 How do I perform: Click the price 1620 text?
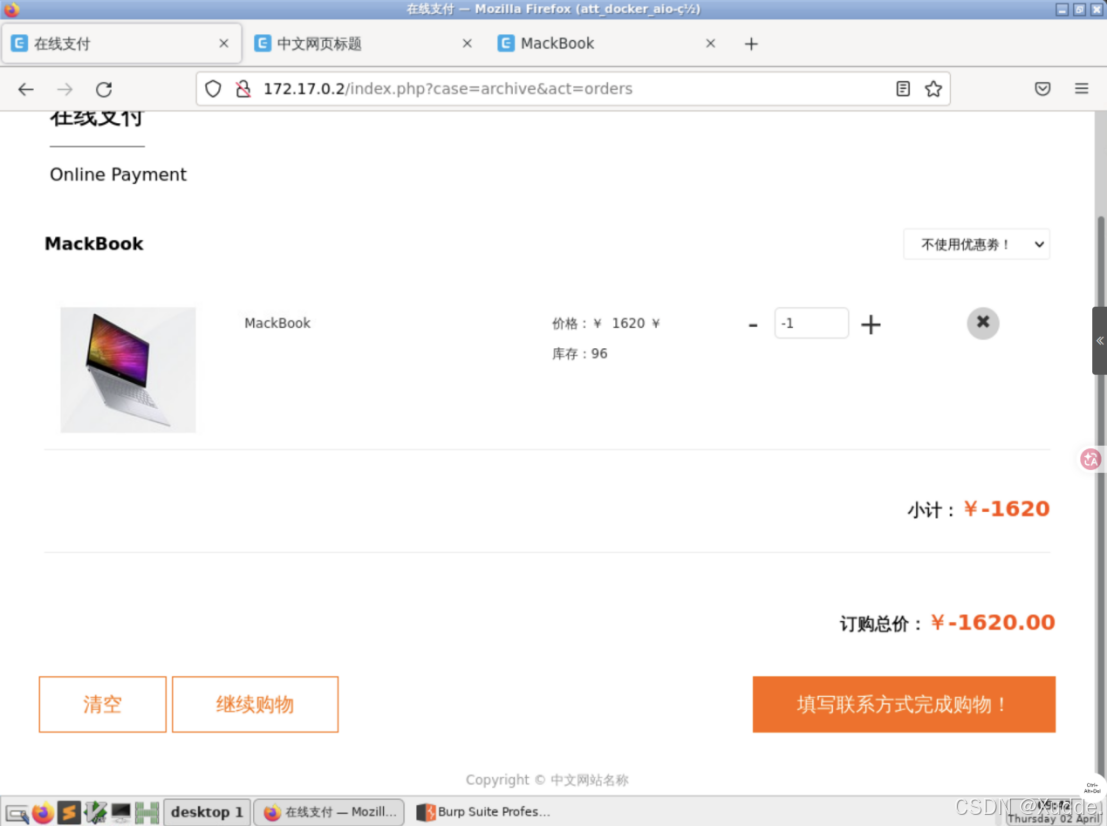coord(628,323)
